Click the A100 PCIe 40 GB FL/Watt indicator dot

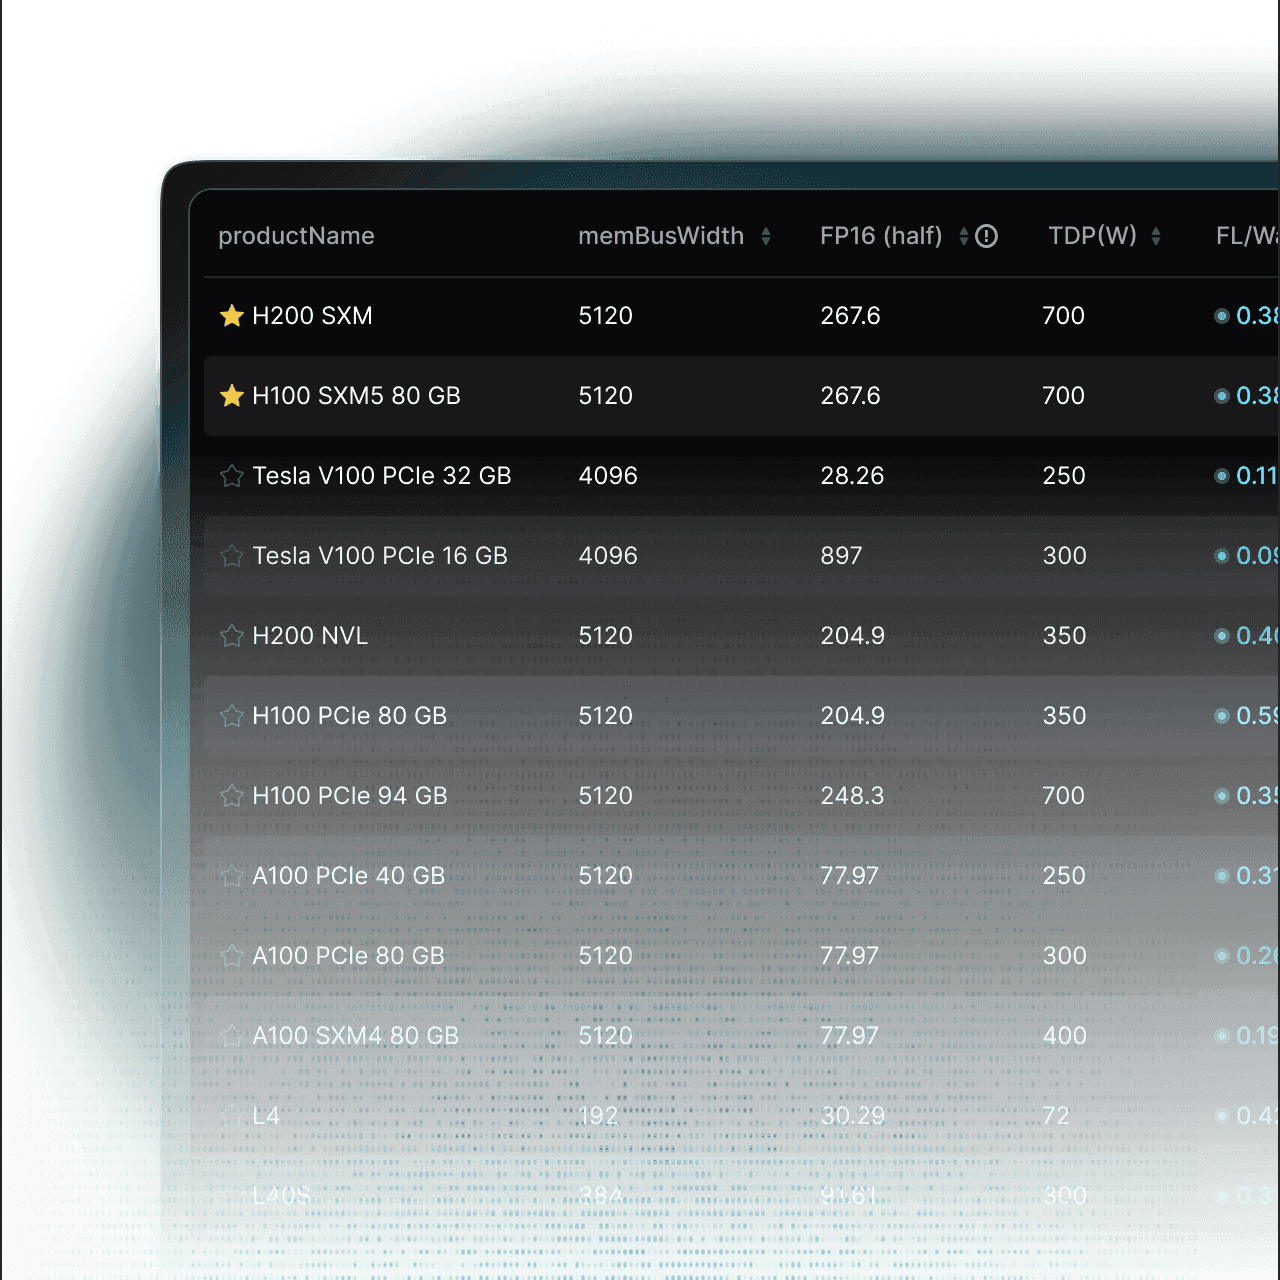point(1222,876)
